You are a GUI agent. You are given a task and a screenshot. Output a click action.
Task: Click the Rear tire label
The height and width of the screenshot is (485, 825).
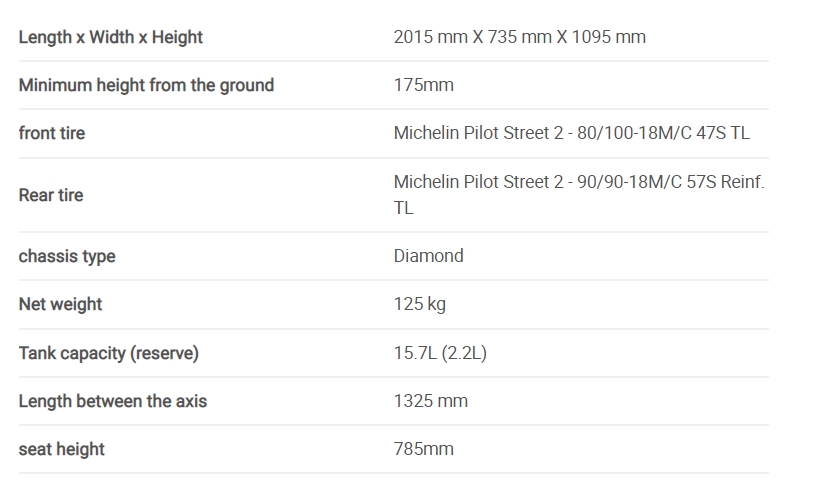point(51,195)
